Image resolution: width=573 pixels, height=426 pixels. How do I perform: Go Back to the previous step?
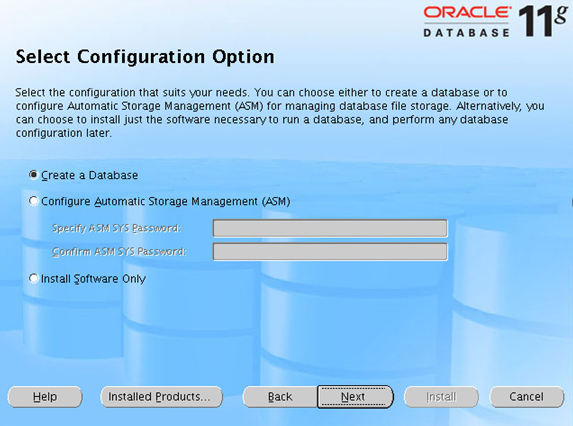click(x=280, y=397)
